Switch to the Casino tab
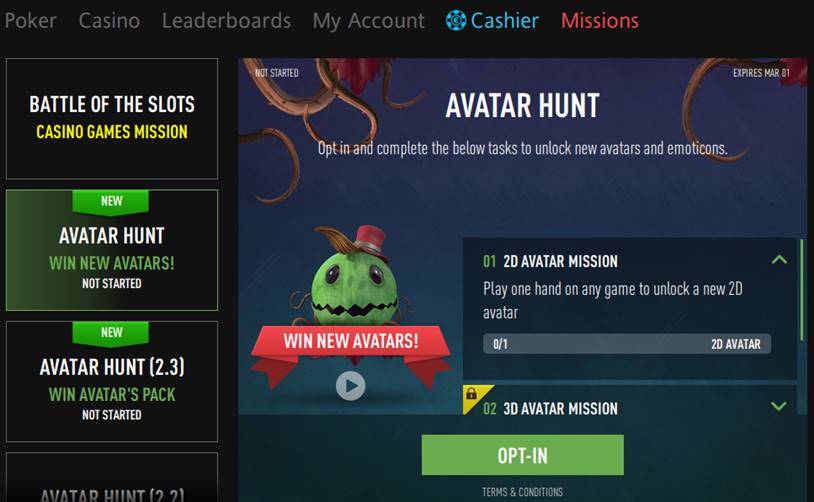The height and width of the screenshot is (502, 814). click(x=109, y=21)
